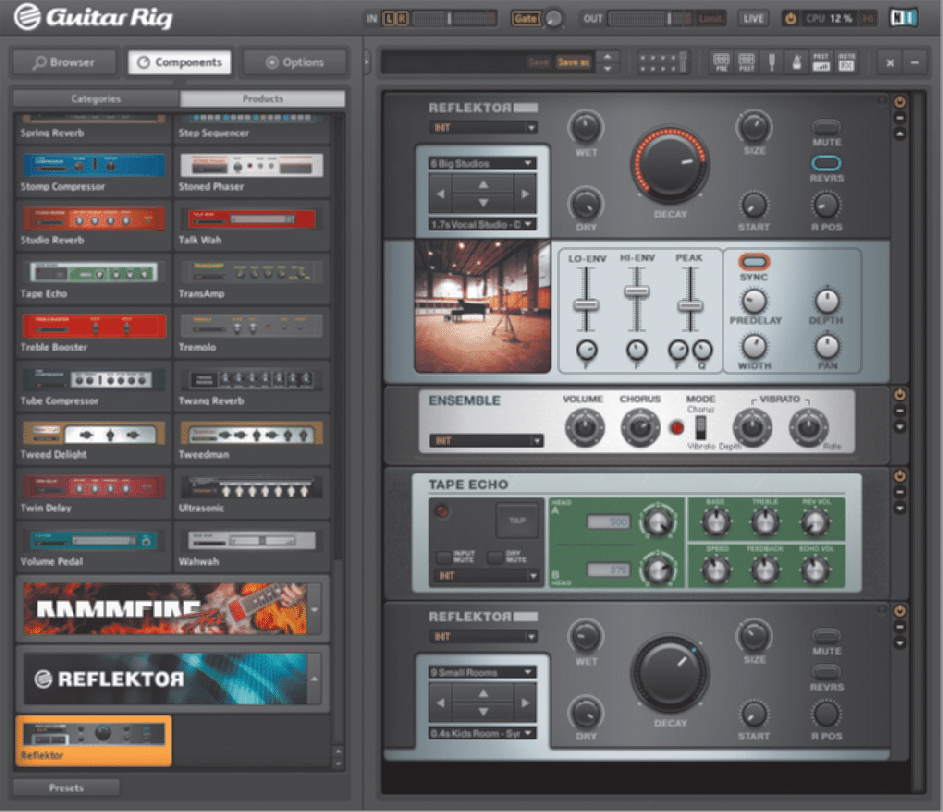Screen dimensions: 943x812
Task: Add the Tweed Delight amp component
Action: point(93,439)
